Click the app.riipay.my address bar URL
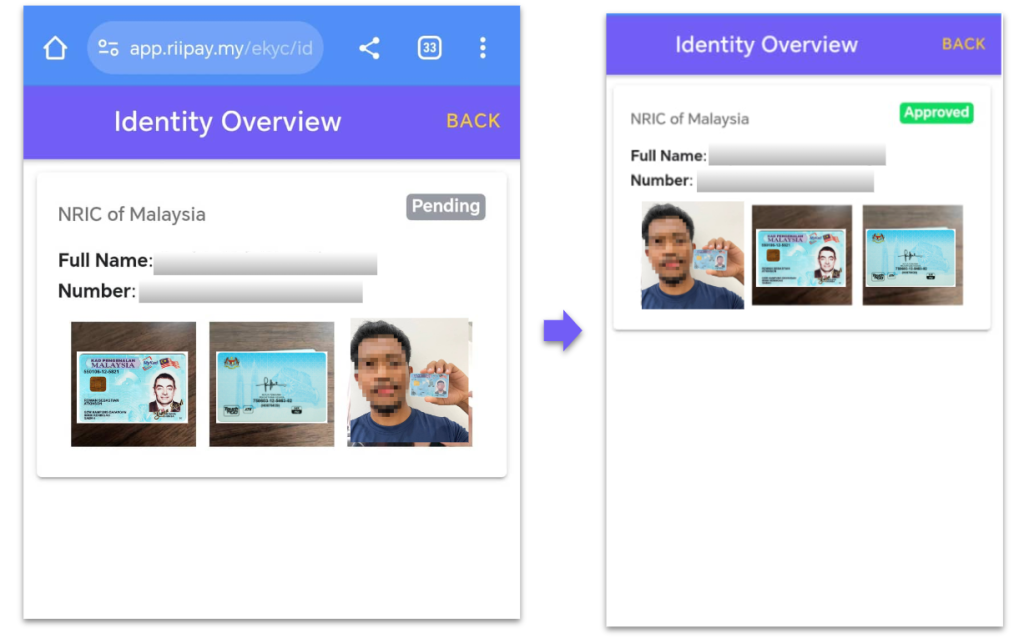The width and height of the screenshot is (1024, 643). [x=220, y=48]
